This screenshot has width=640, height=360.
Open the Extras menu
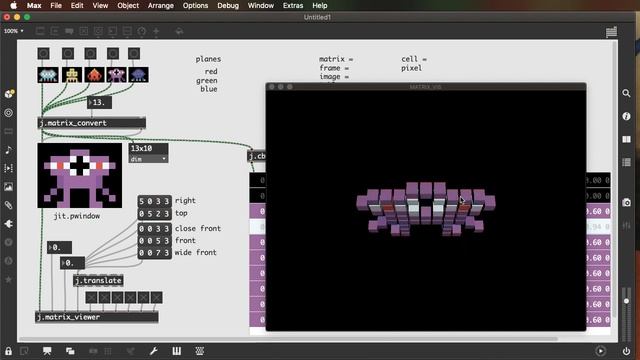coord(293,5)
